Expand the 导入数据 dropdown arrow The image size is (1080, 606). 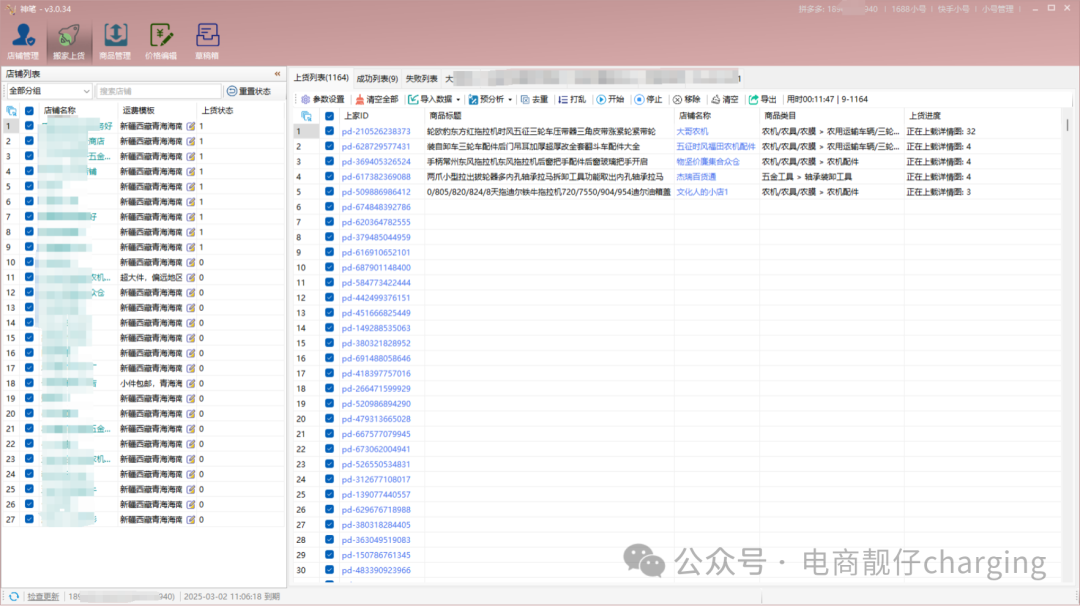pos(458,100)
